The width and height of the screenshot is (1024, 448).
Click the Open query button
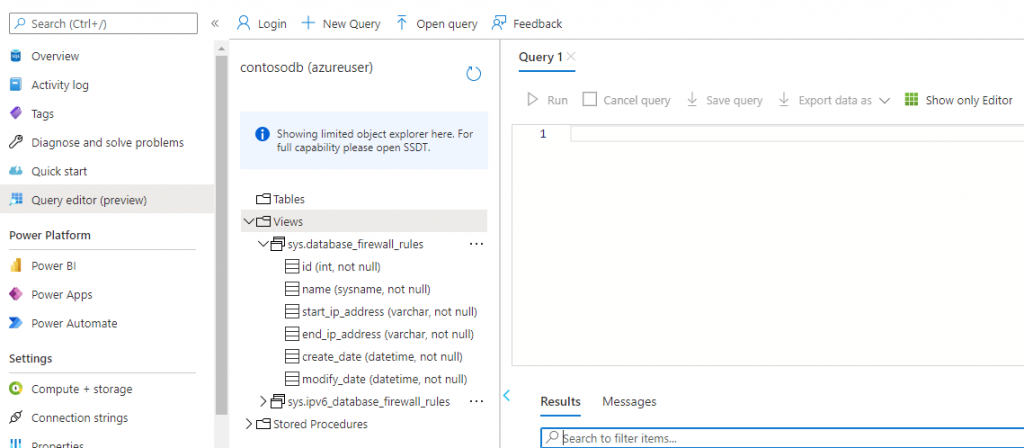click(436, 23)
